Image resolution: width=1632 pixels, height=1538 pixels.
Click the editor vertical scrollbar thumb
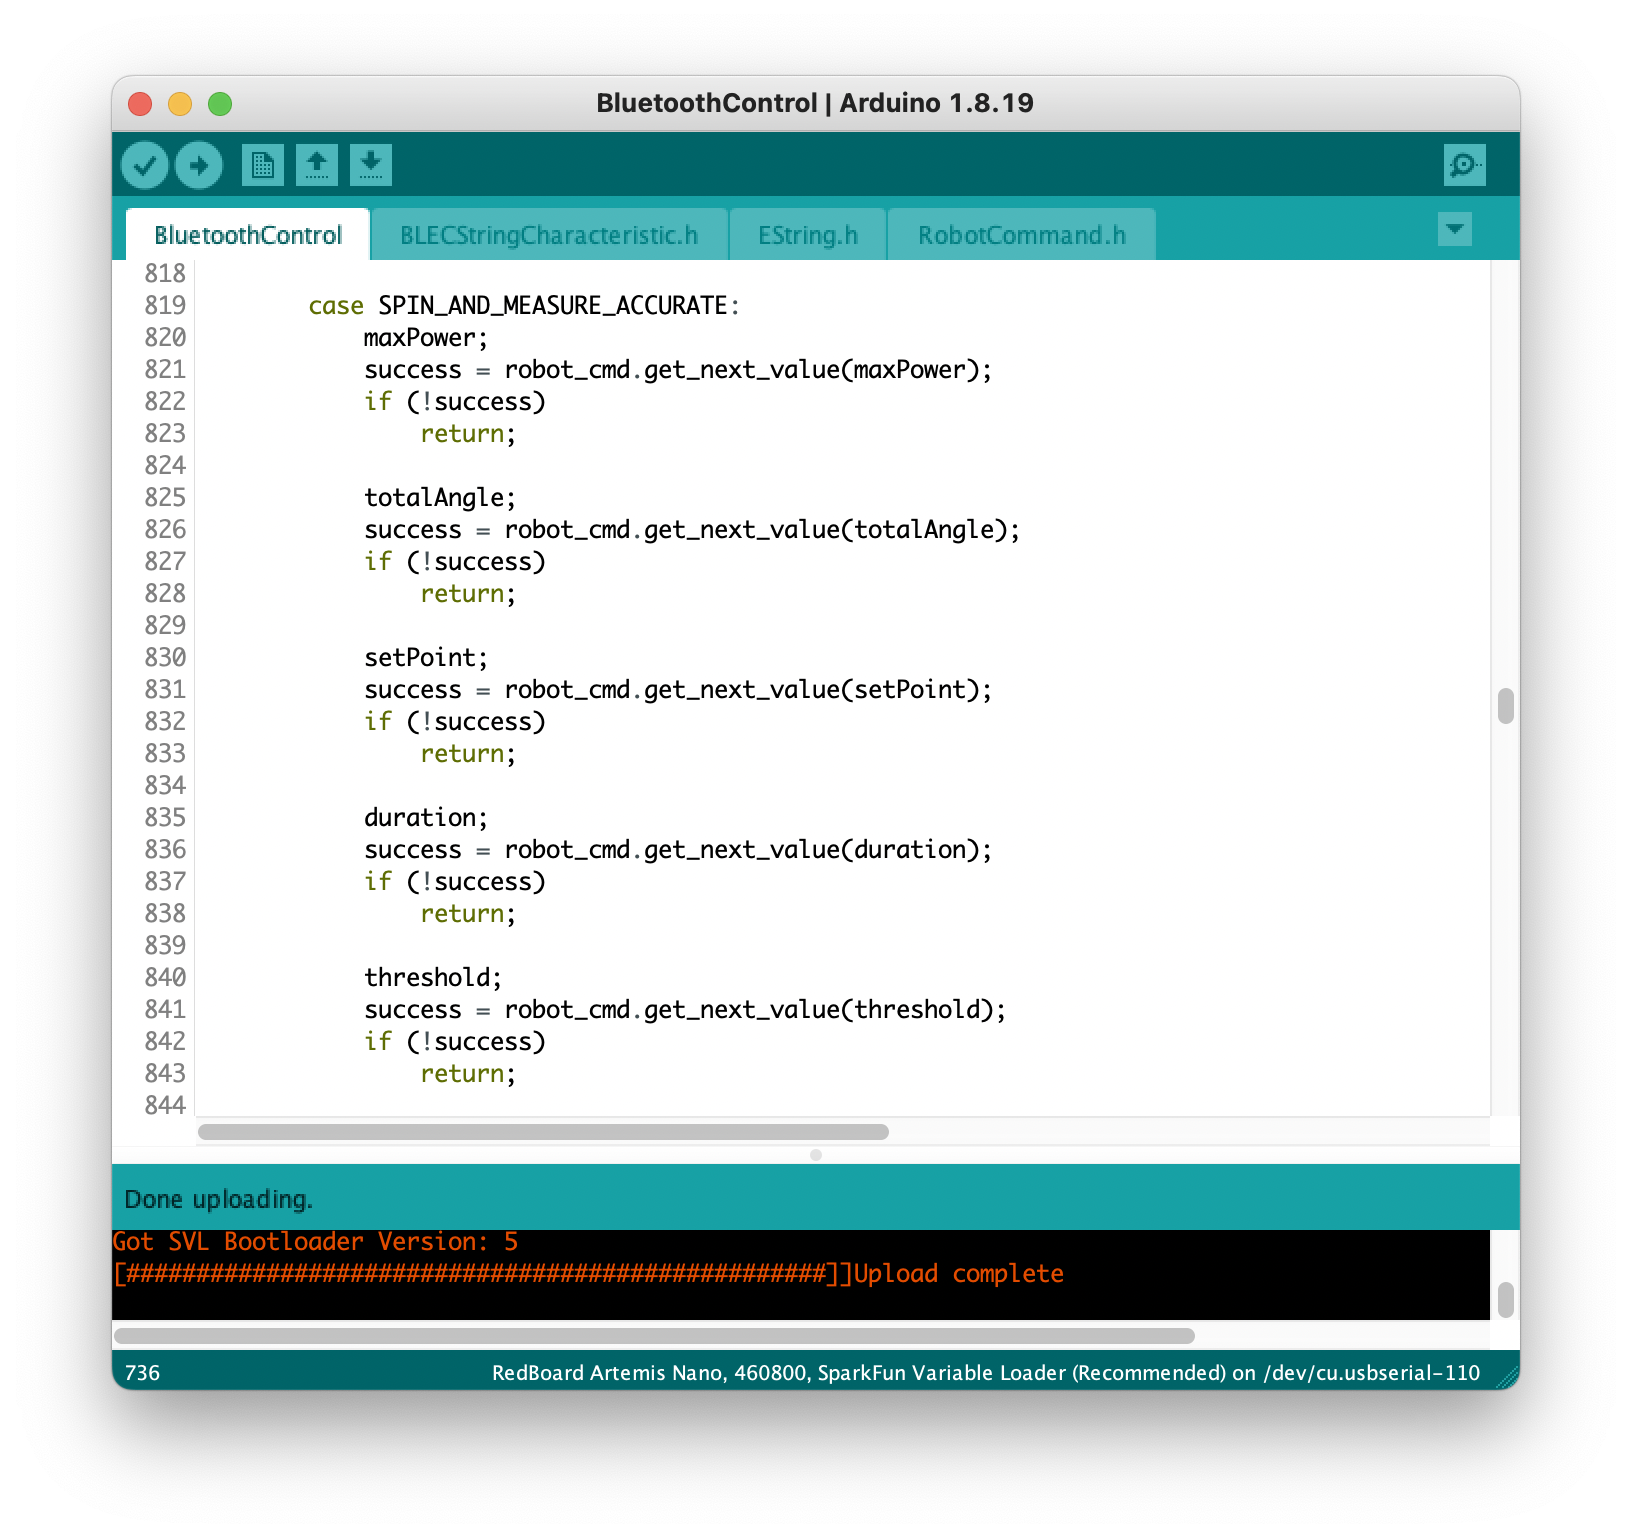click(1506, 706)
